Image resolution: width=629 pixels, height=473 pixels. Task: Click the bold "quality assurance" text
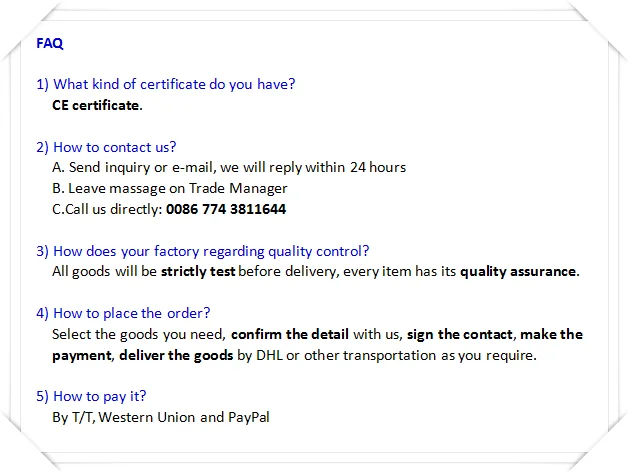coord(518,271)
